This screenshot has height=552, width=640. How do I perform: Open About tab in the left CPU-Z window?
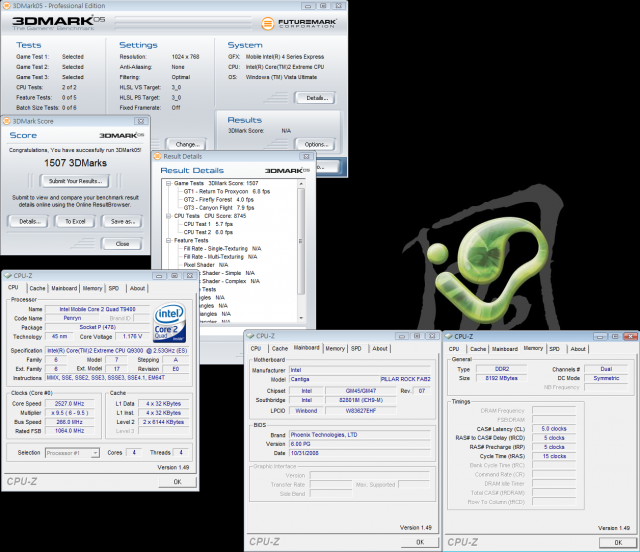137,288
